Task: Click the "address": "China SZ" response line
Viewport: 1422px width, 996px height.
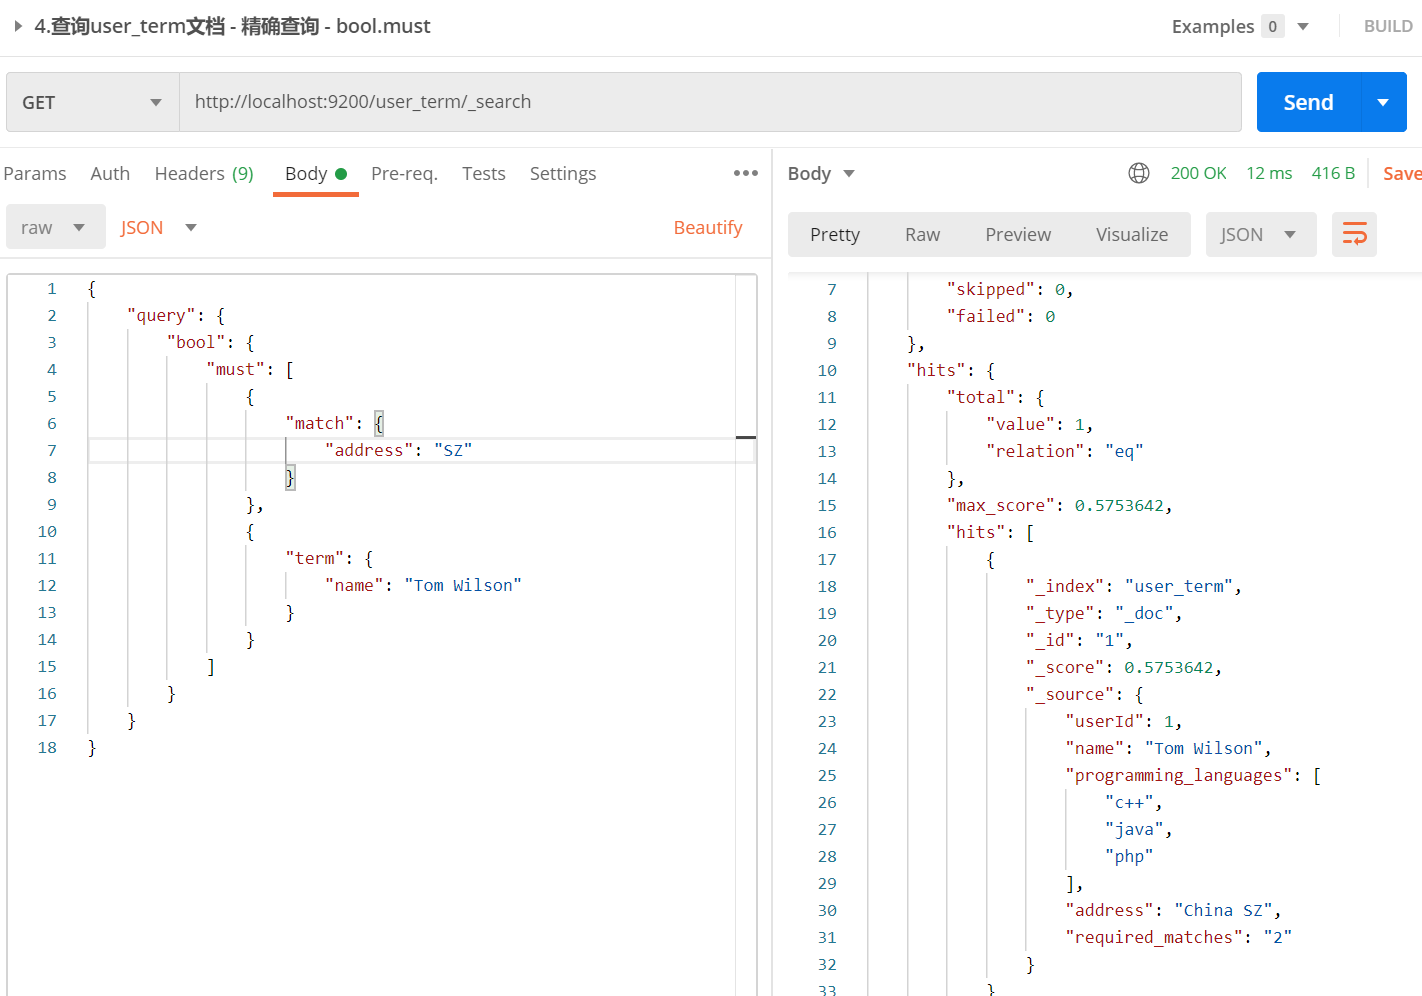Action: point(1173,910)
